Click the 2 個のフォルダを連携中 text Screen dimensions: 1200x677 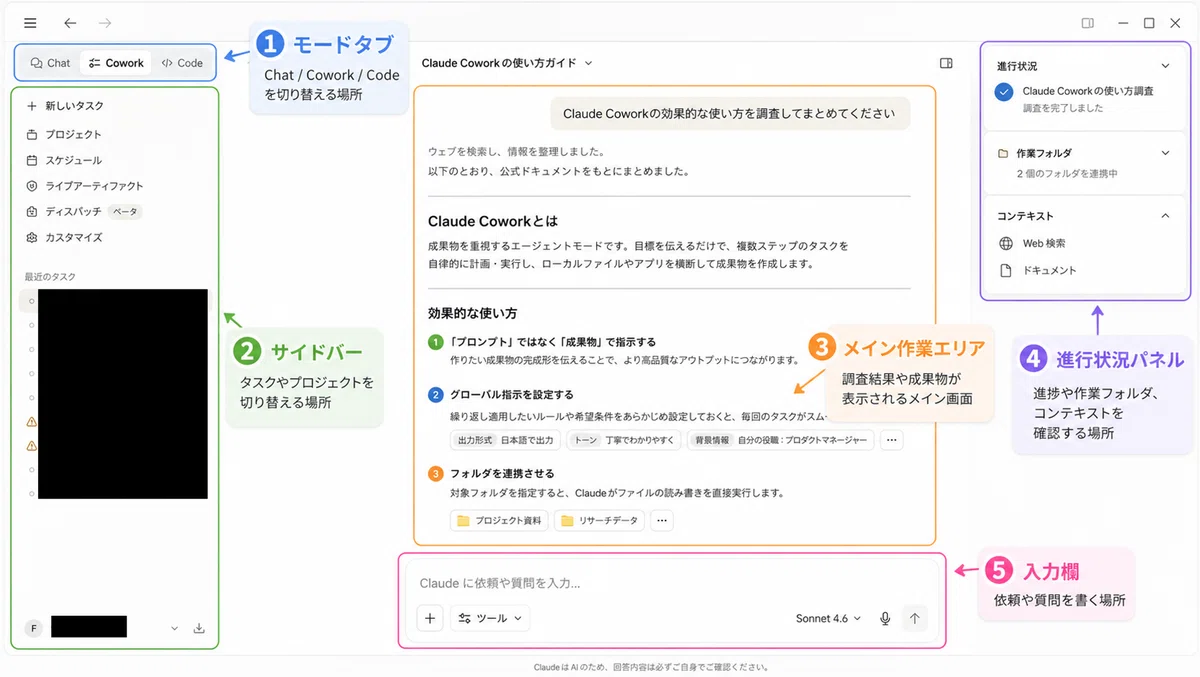[1067, 174]
